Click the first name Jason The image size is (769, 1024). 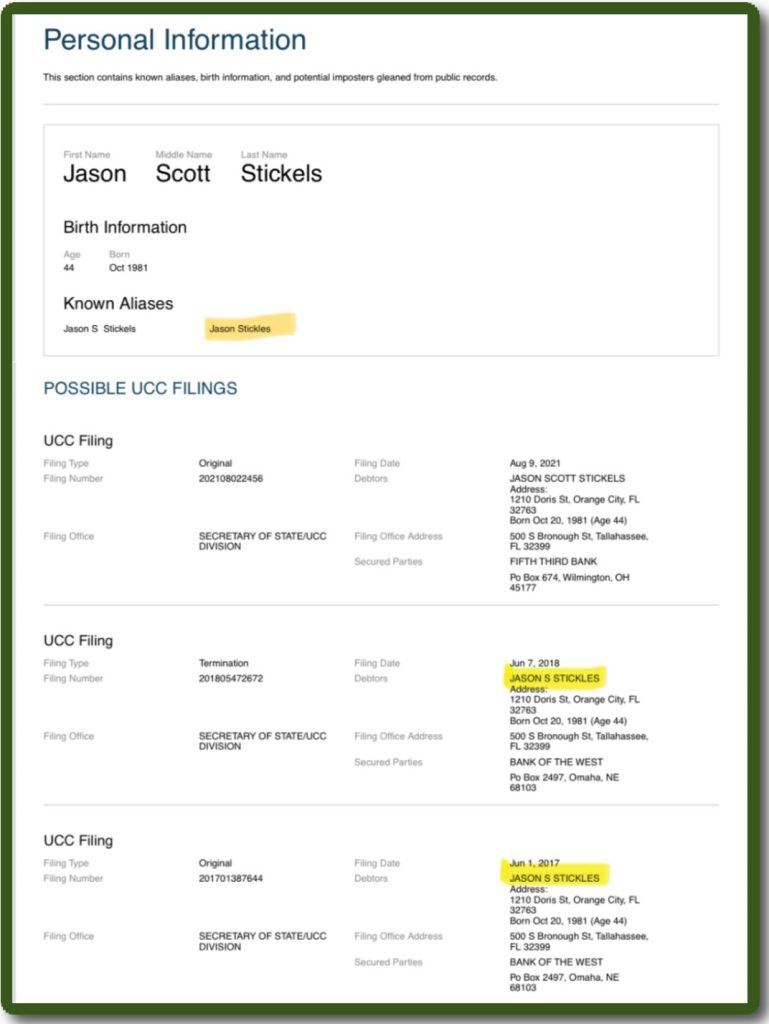point(95,173)
